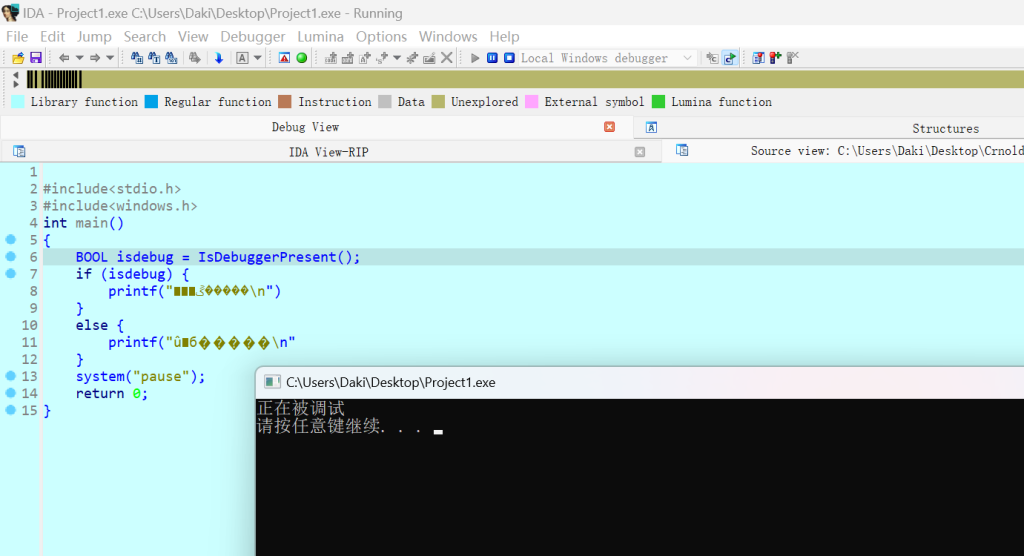The image size is (1024, 556).
Task: Click the breakpoint list window icon
Action: [758, 58]
